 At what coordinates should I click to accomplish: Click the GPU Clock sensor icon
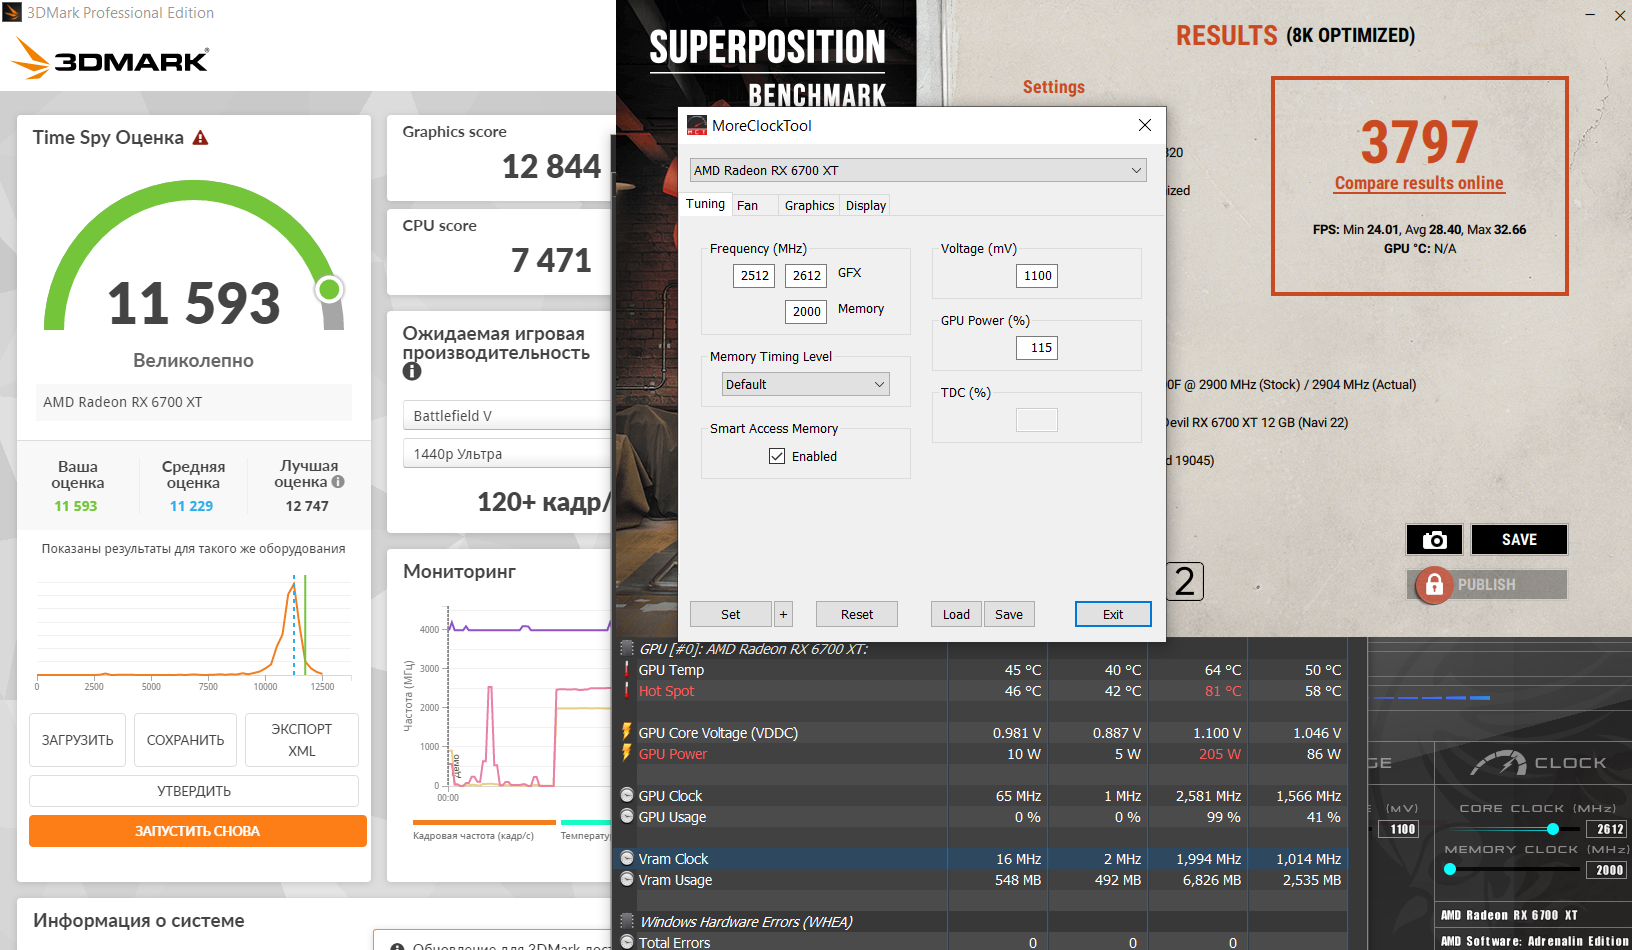pyautogui.click(x=627, y=796)
